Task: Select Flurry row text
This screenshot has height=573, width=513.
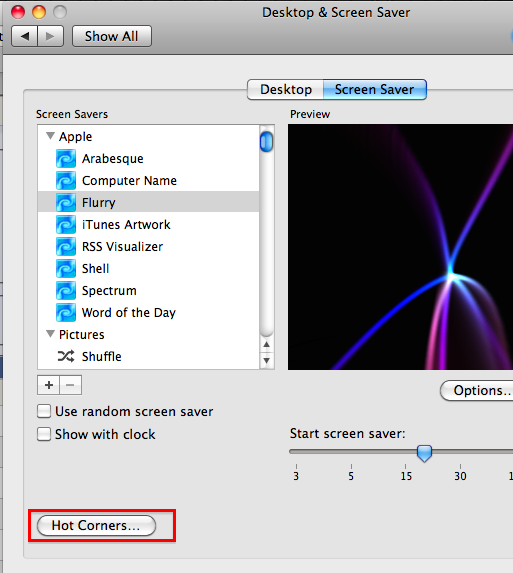Action: (x=99, y=202)
